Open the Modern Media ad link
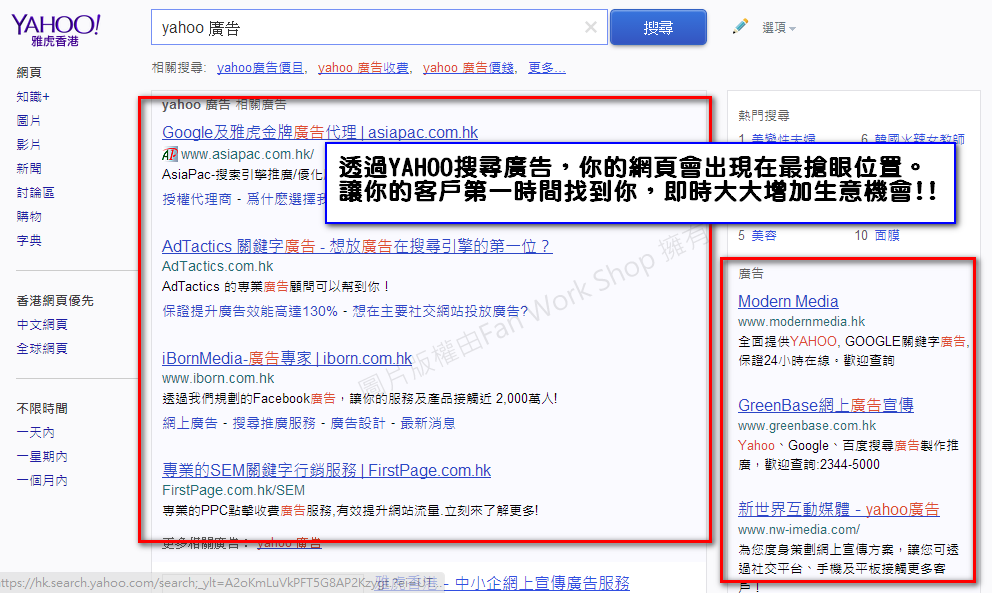992x593 pixels. point(788,302)
